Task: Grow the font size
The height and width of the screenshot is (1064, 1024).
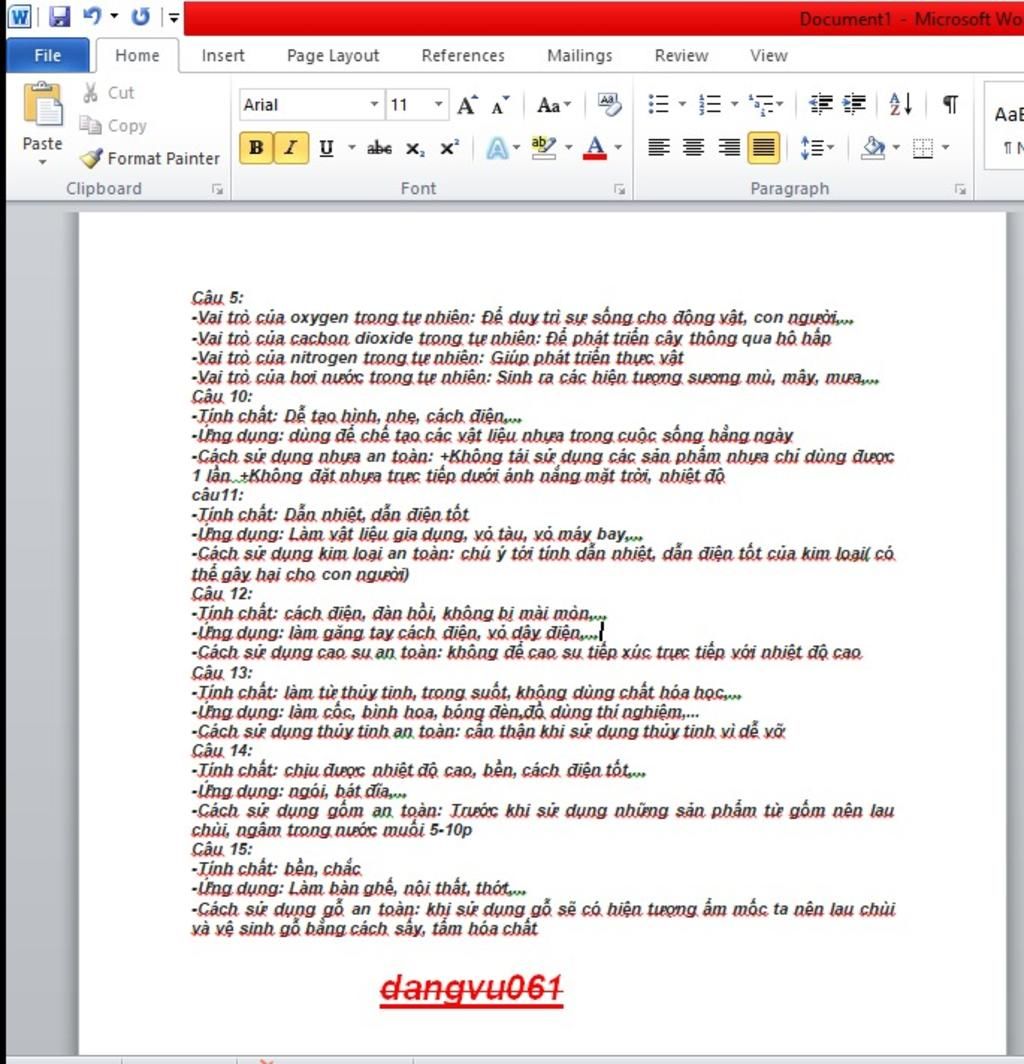Action: pos(468,104)
